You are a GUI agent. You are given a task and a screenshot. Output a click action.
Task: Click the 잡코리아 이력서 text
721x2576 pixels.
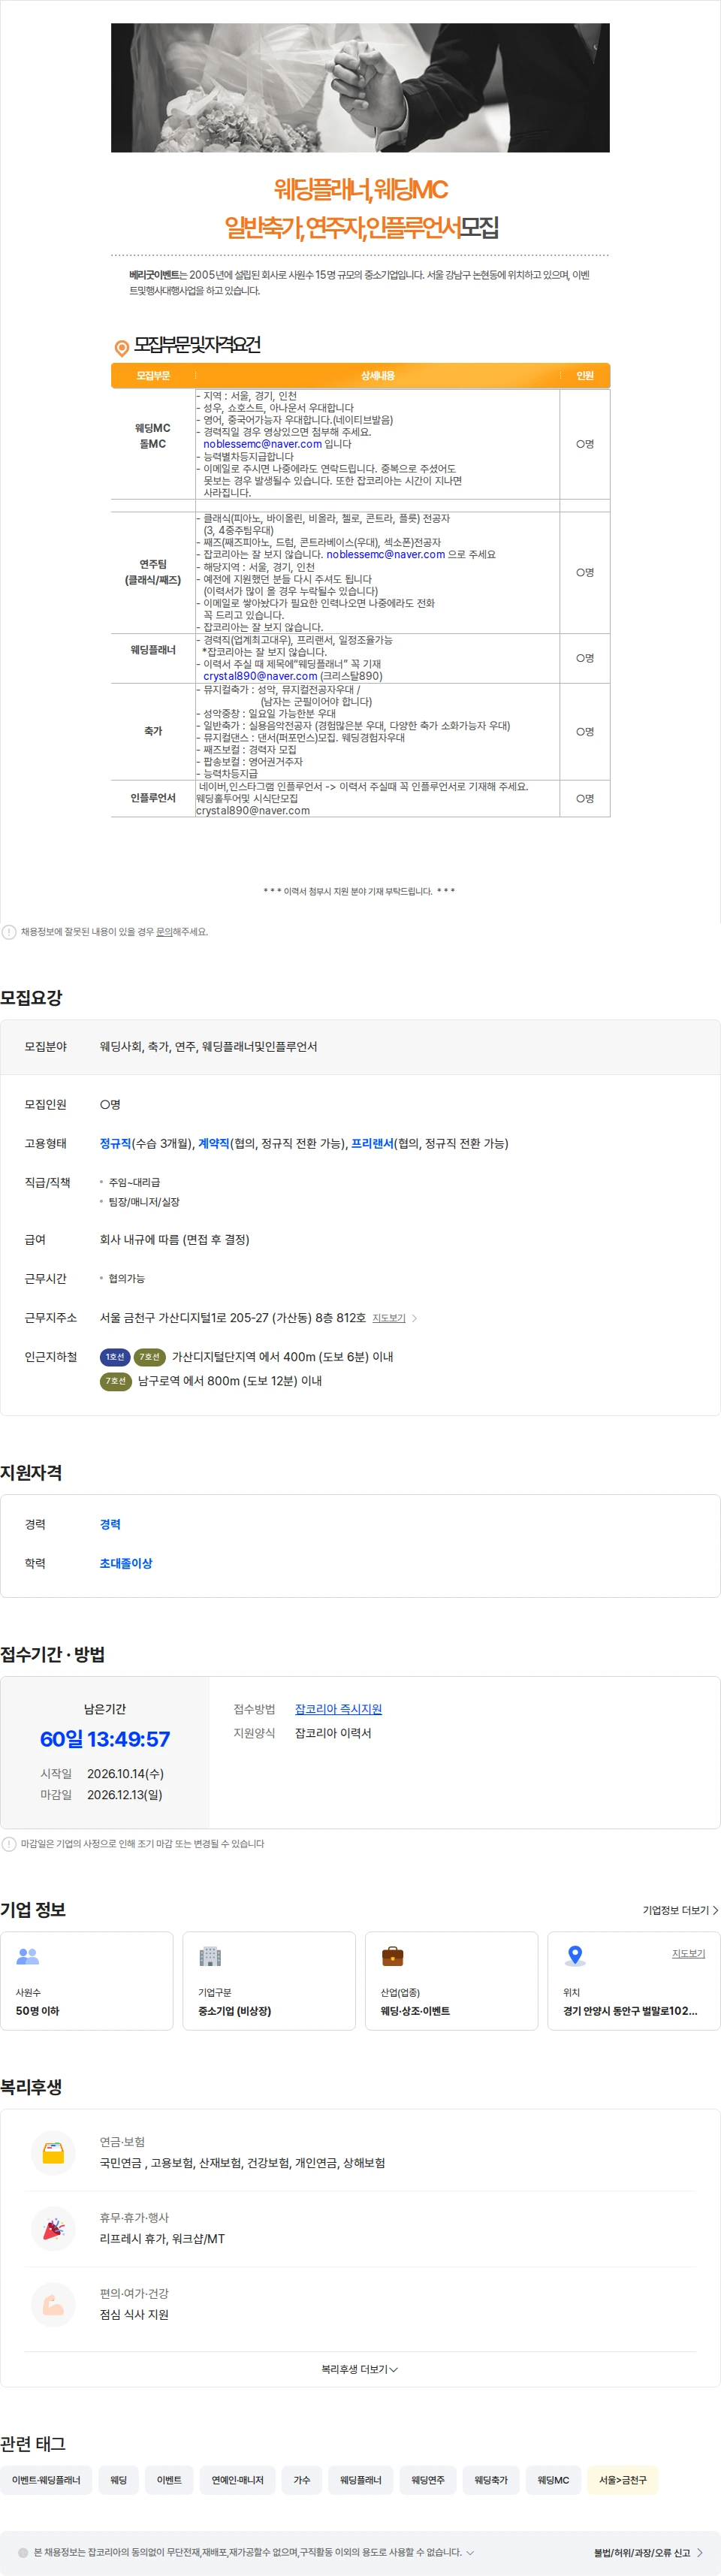pos(333,1733)
